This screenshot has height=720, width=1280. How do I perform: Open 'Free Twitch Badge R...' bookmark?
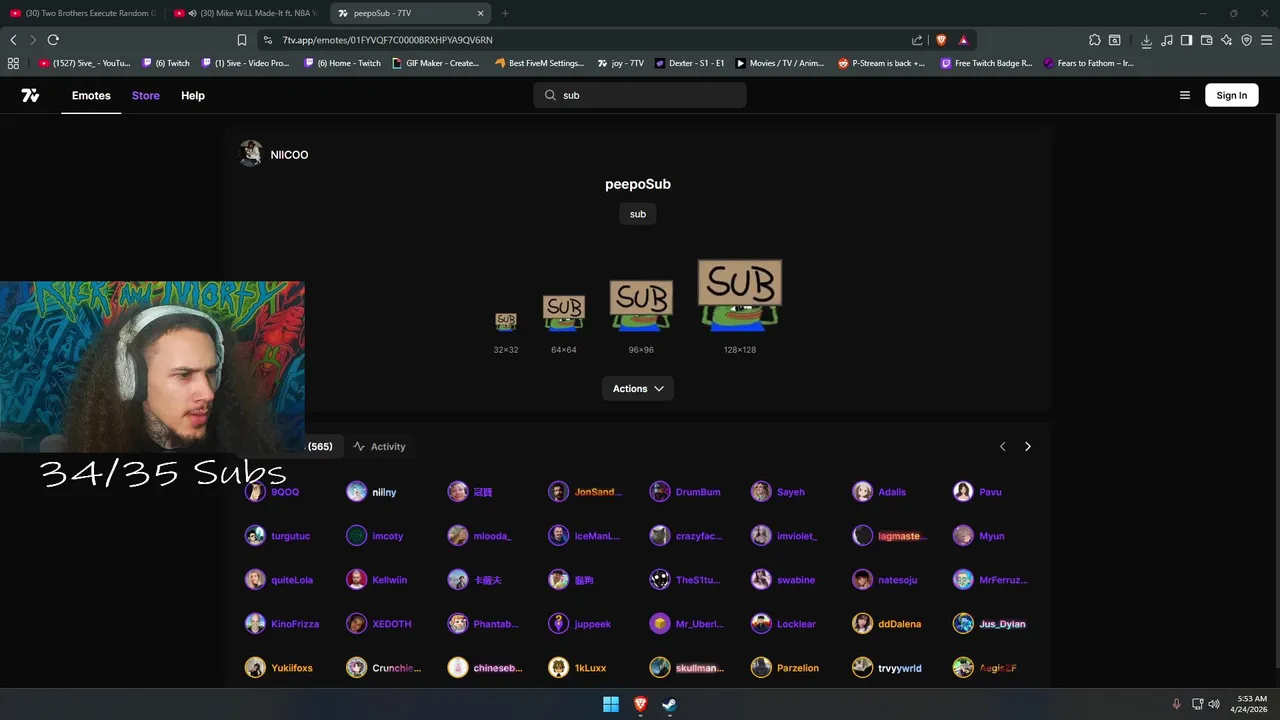coord(985,63)
